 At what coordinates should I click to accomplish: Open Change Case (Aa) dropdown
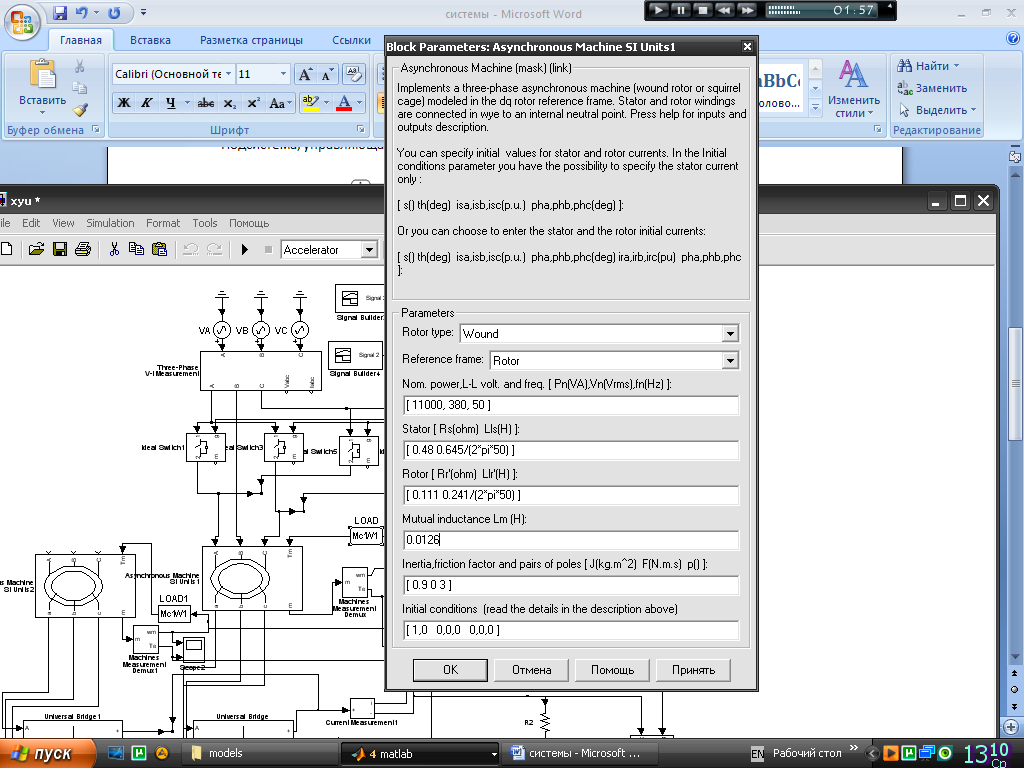pos(279,103)
